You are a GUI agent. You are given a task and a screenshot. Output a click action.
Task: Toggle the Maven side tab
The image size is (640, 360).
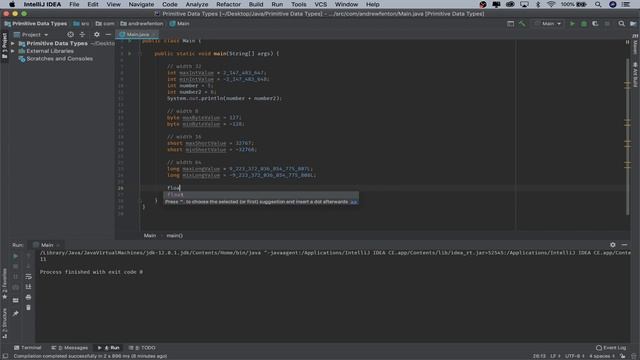(636, 45)
